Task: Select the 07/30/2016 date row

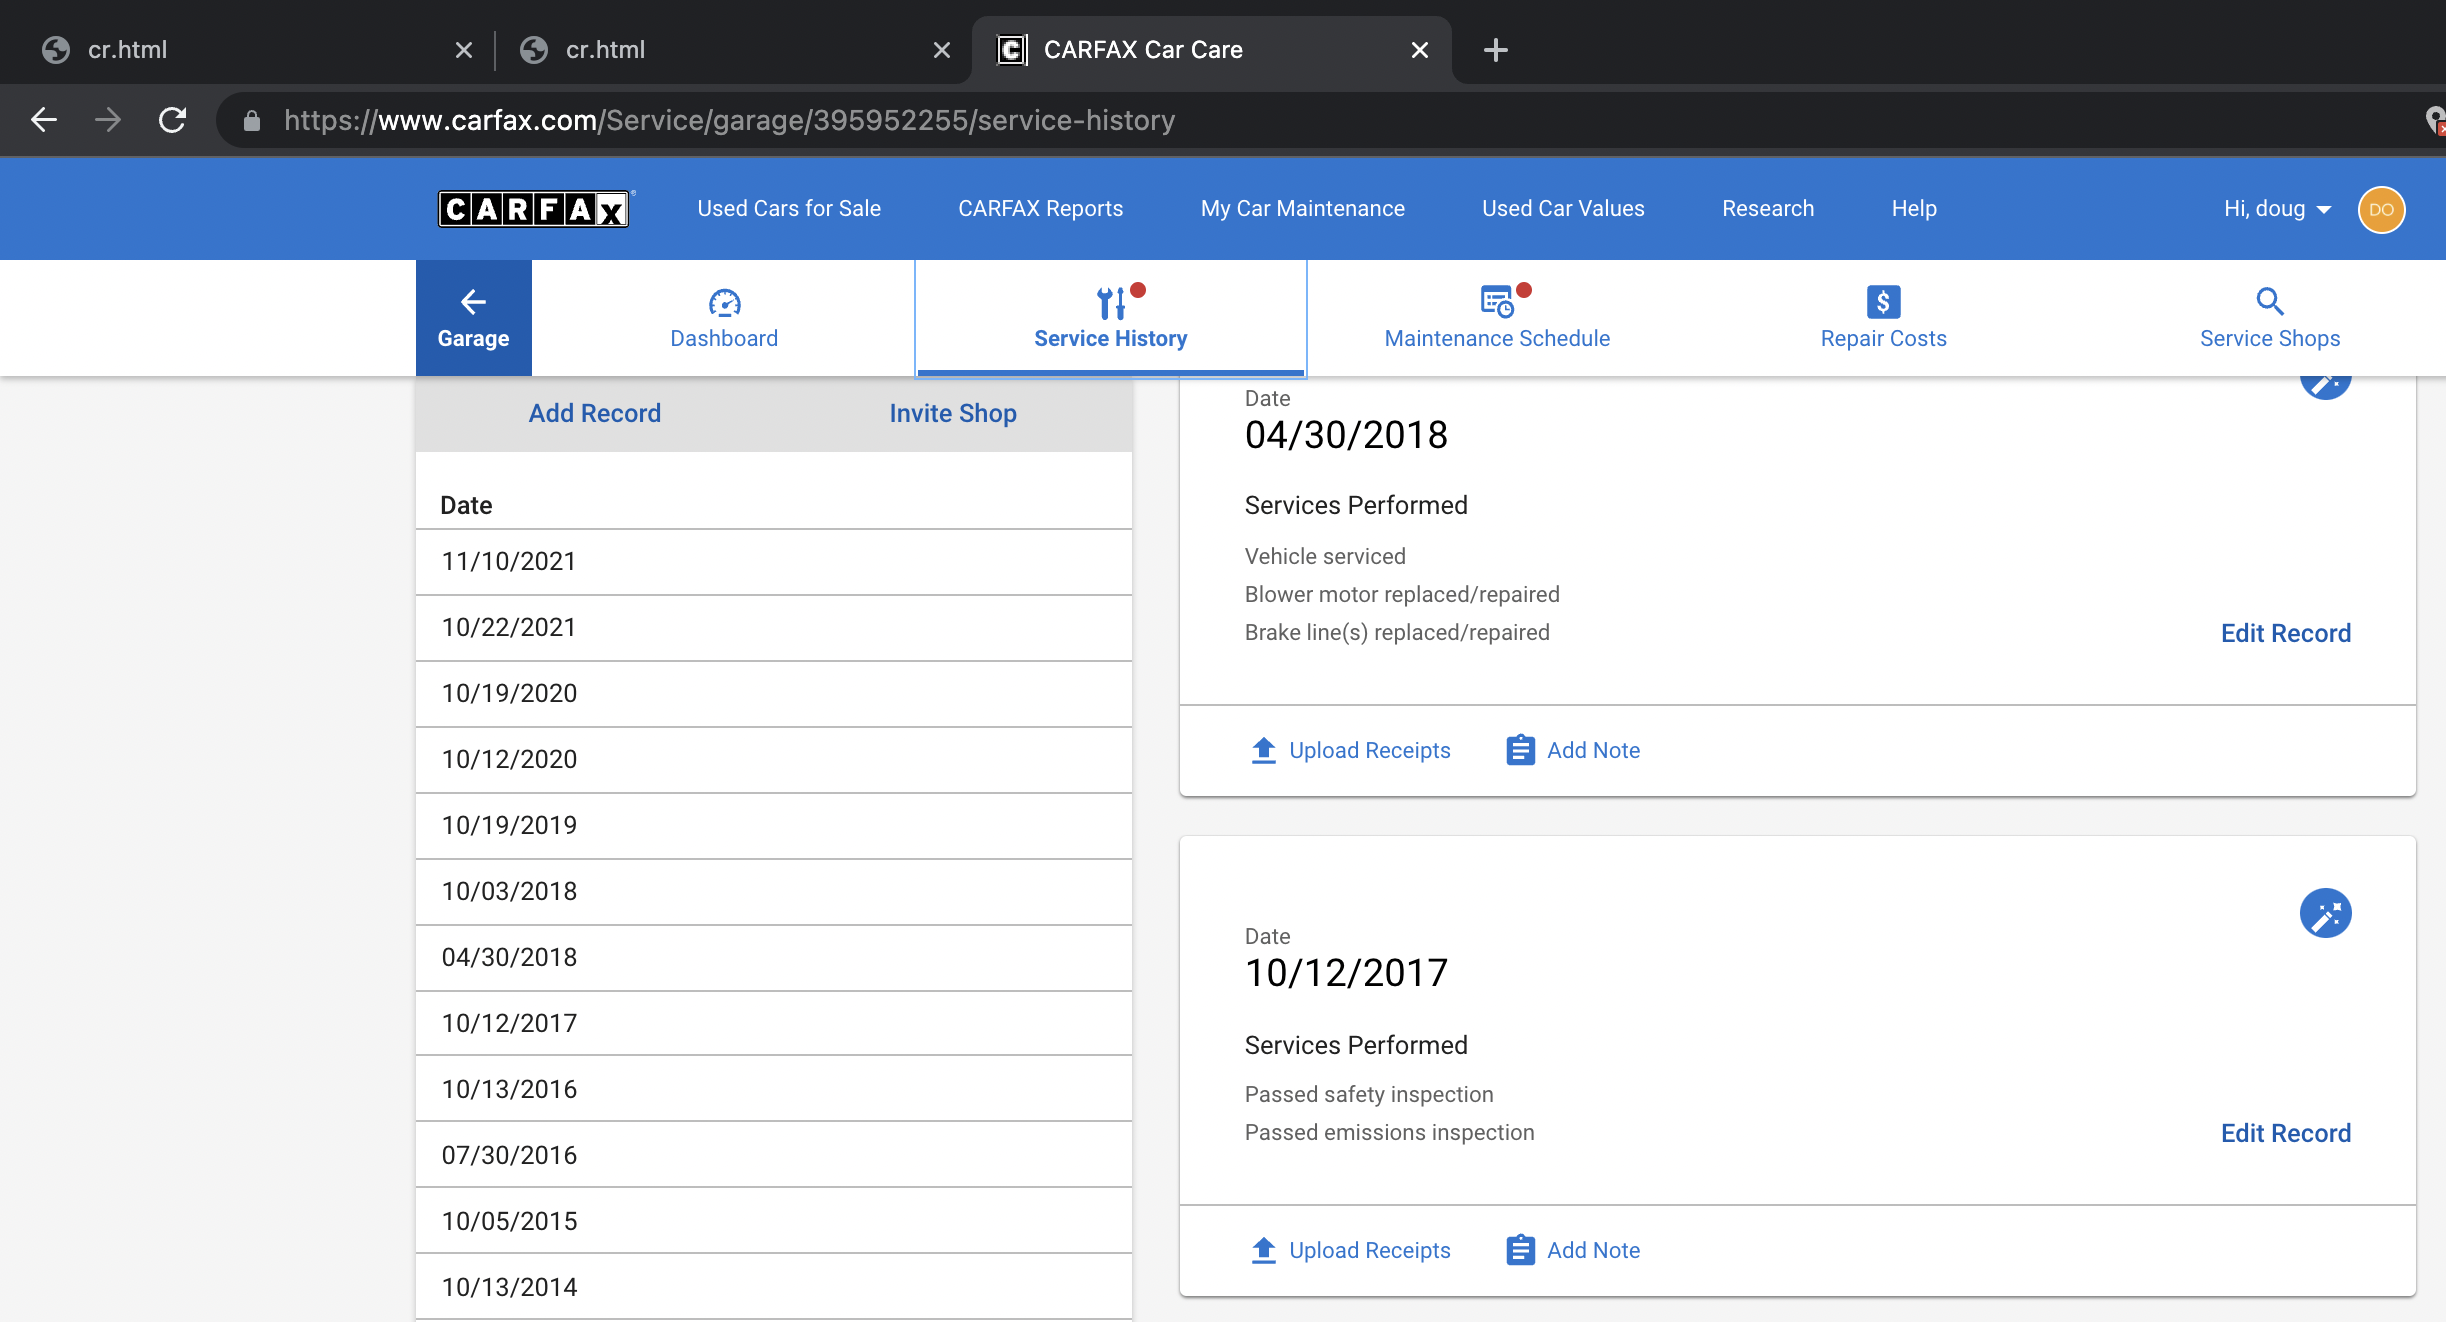Action: pos(774,1155)
